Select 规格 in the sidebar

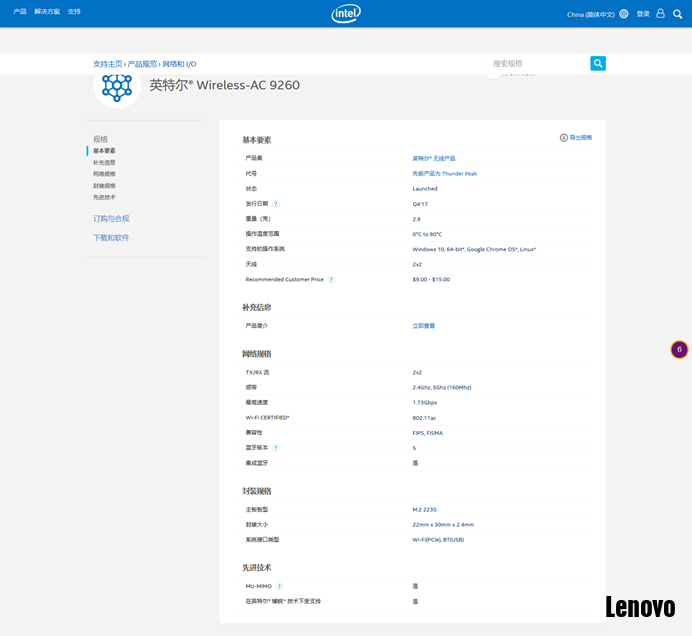[x=100, y=139]
